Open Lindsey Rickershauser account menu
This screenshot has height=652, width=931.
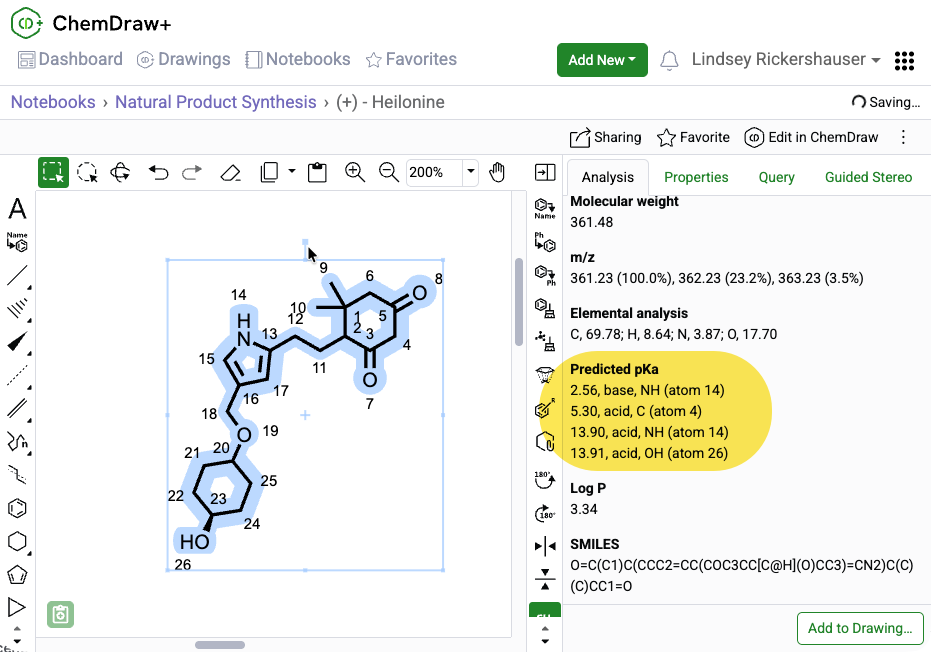(785, 60)
